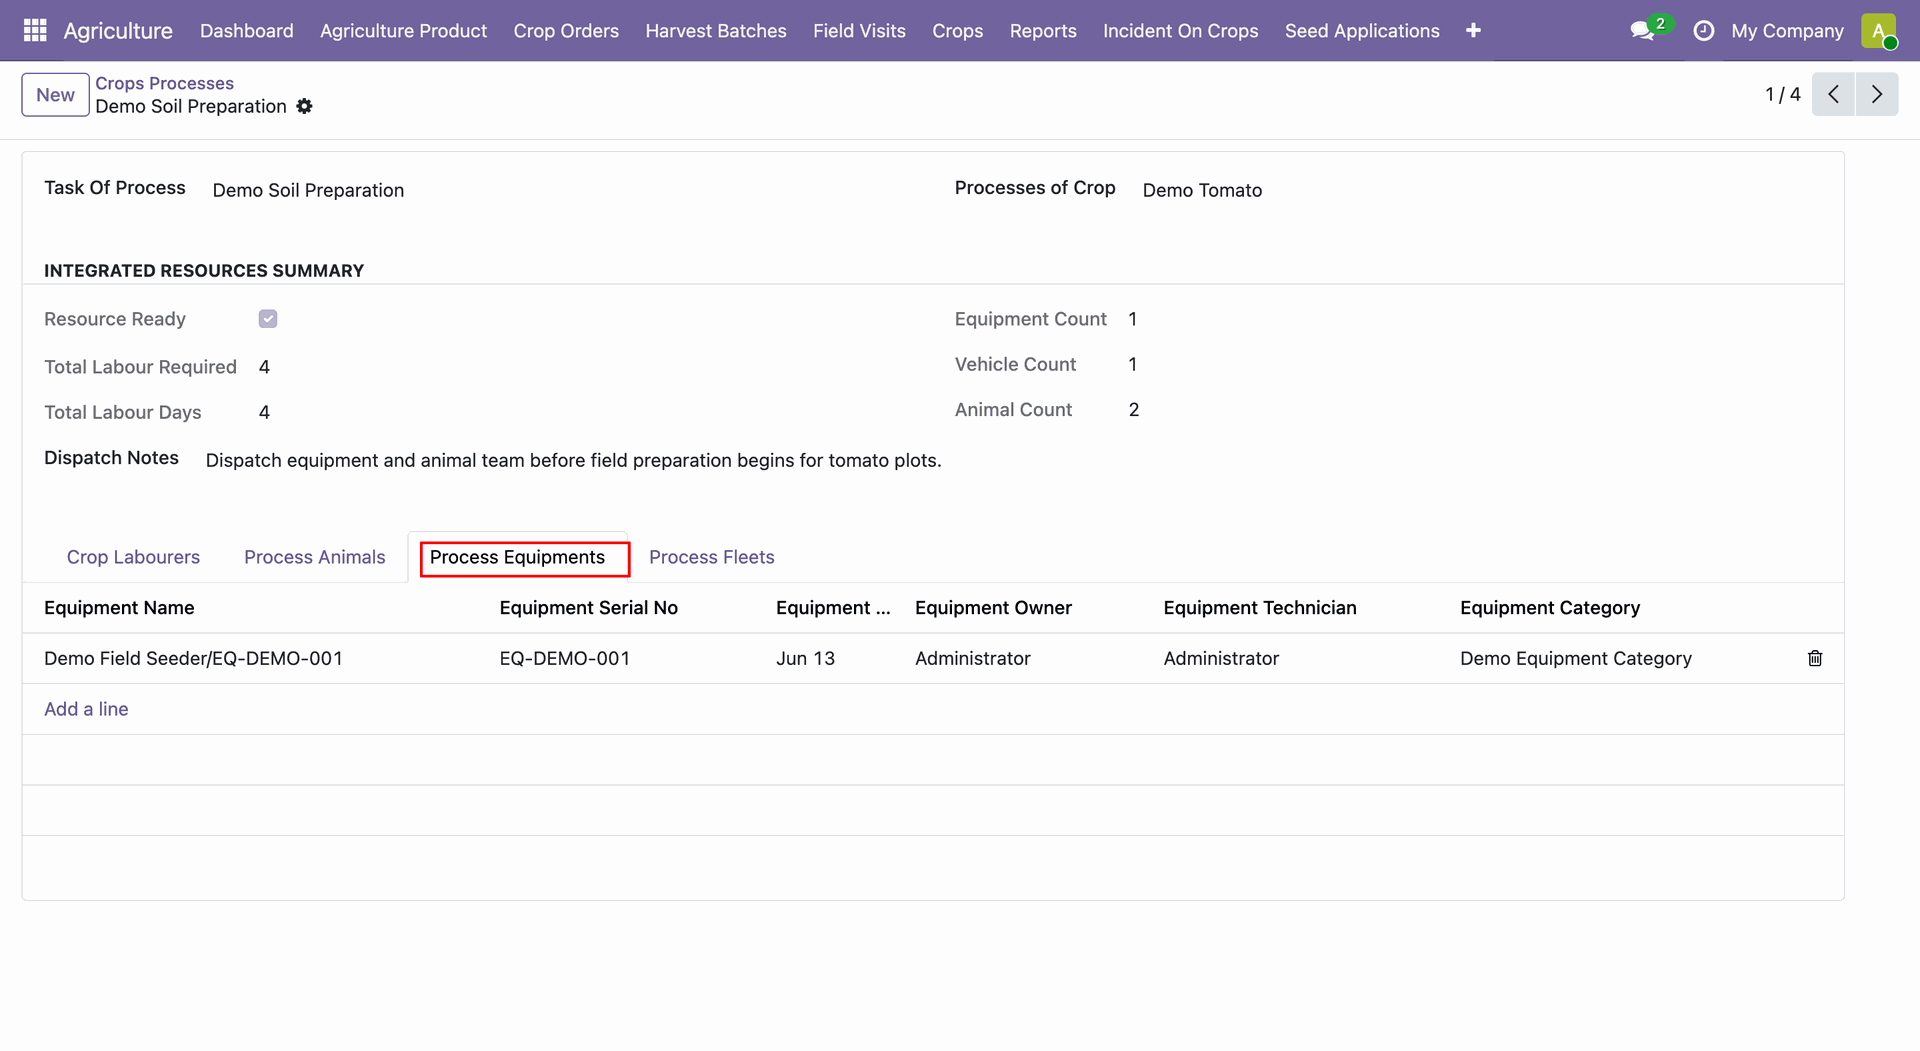This screenshot has width=1920, height=1051.
Task: Go to the next record arrow
Action: point(1877,94)
